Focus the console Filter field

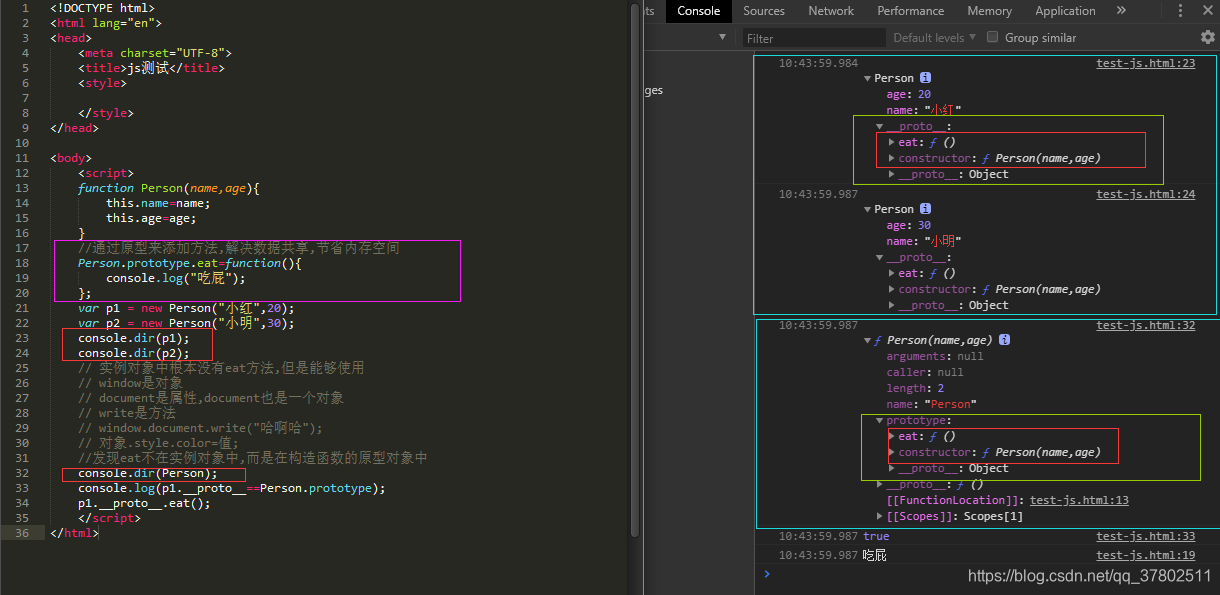click(815, 38)
